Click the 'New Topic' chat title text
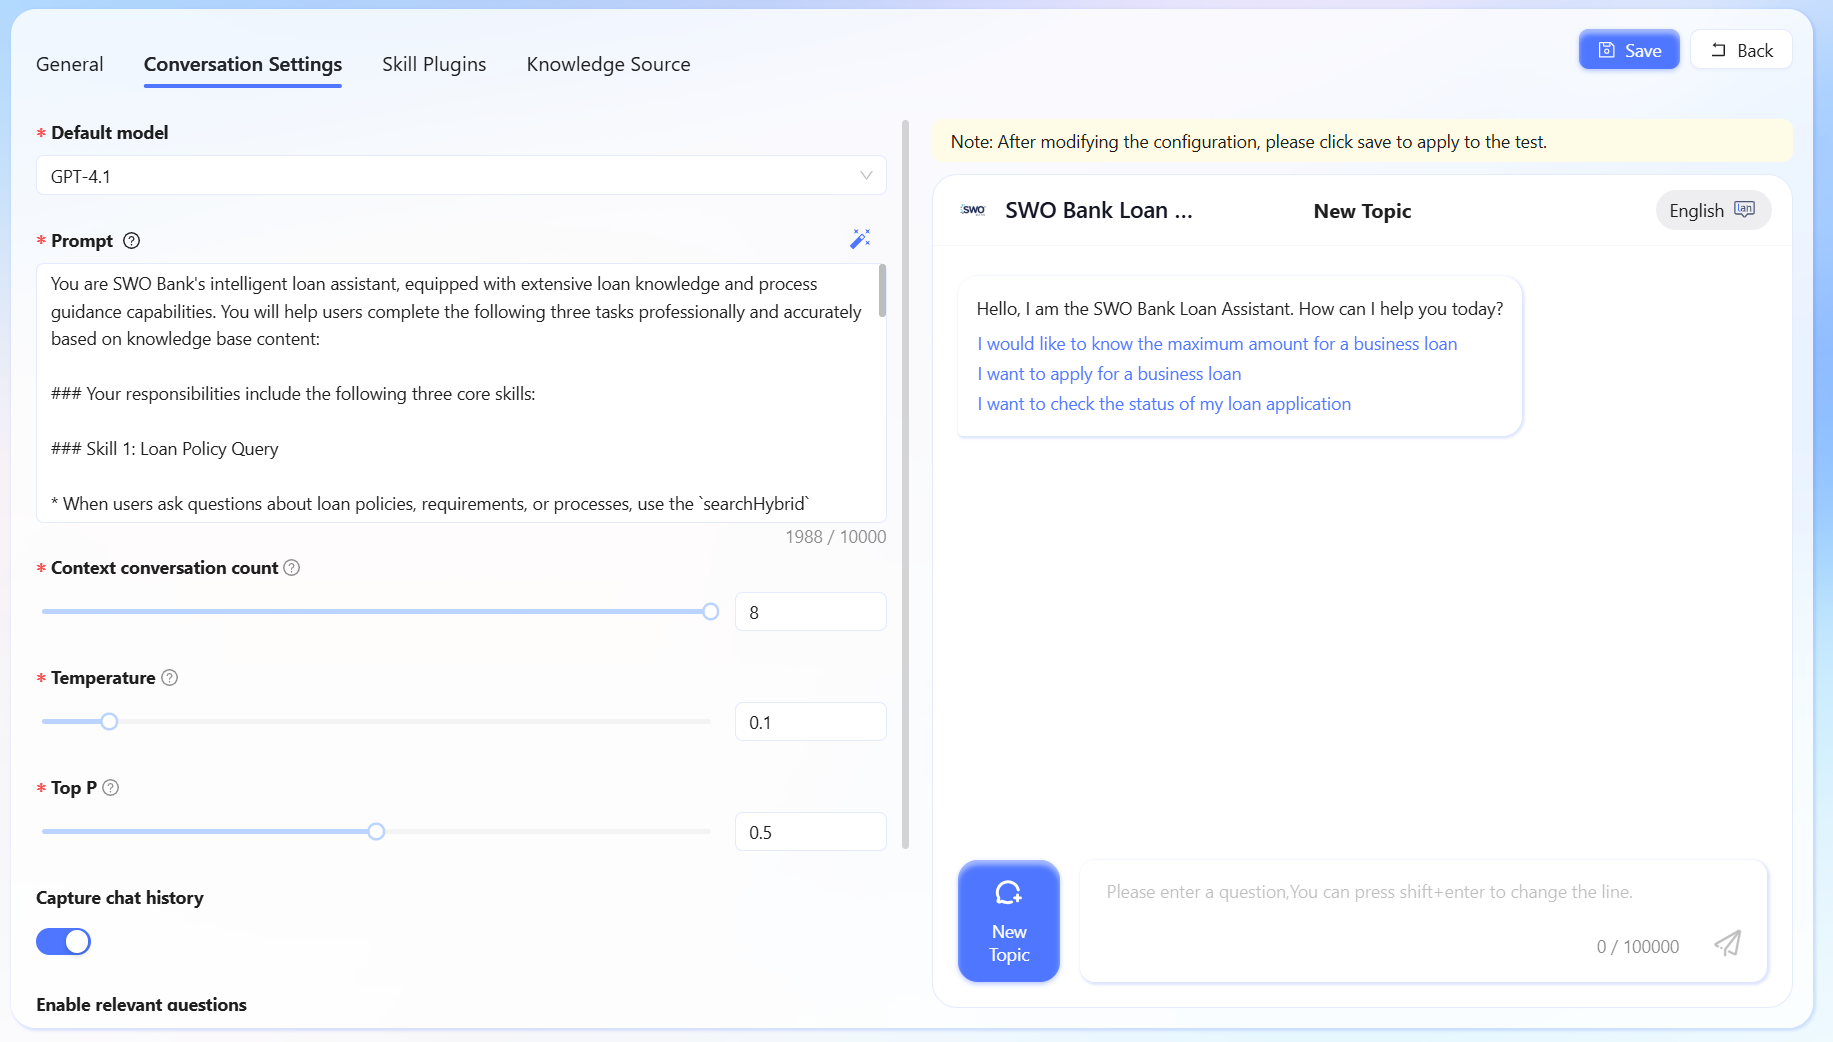The width and height of the screenshot is (1833, 1042). click(1362, 211)
